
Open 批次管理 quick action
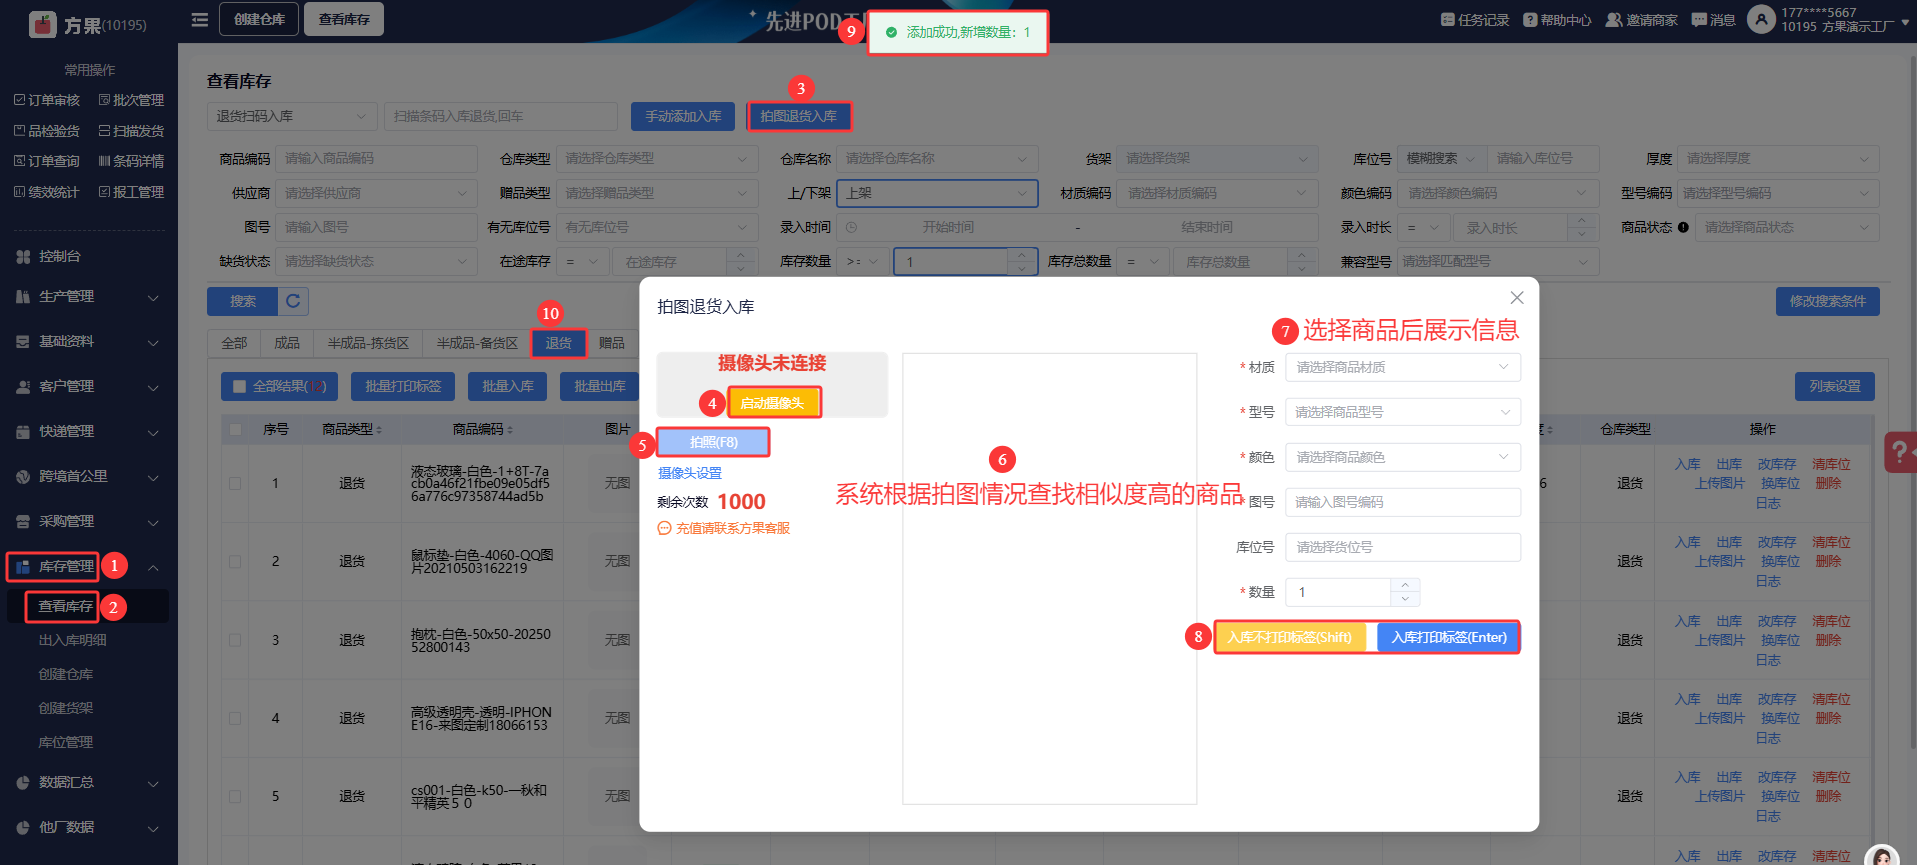[x=131, y=100]
